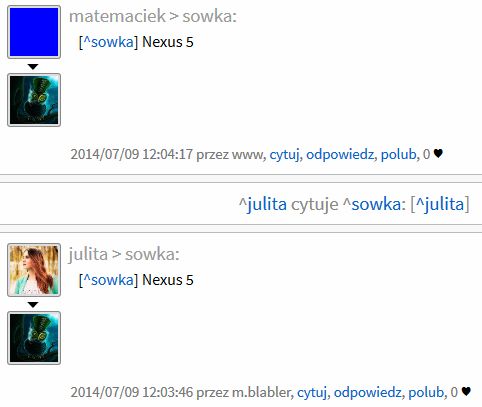Open sowka's owl avatar under julita's post
Image resolution: width=482 pixels, height=407 pixels.
tap(34, 338)
